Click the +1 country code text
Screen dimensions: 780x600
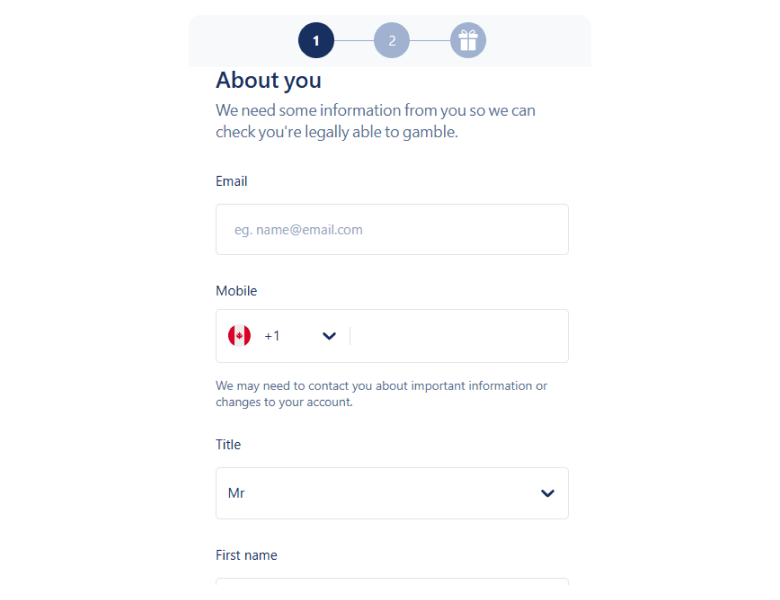coord(272,336)
